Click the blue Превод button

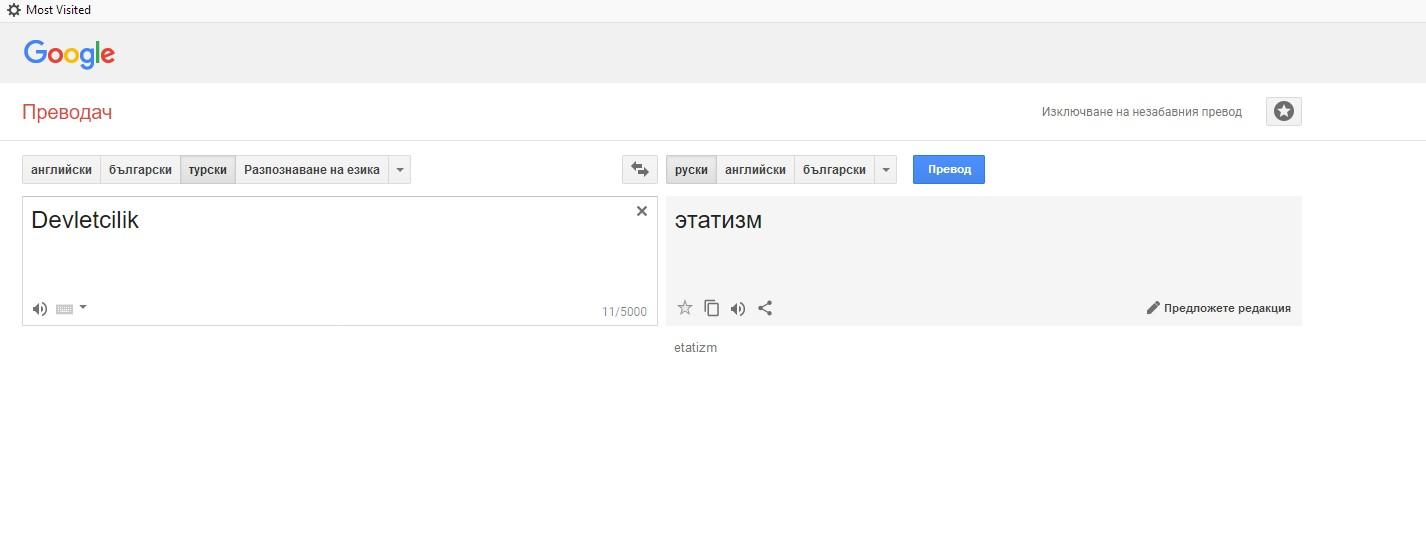tap(949, 170)
